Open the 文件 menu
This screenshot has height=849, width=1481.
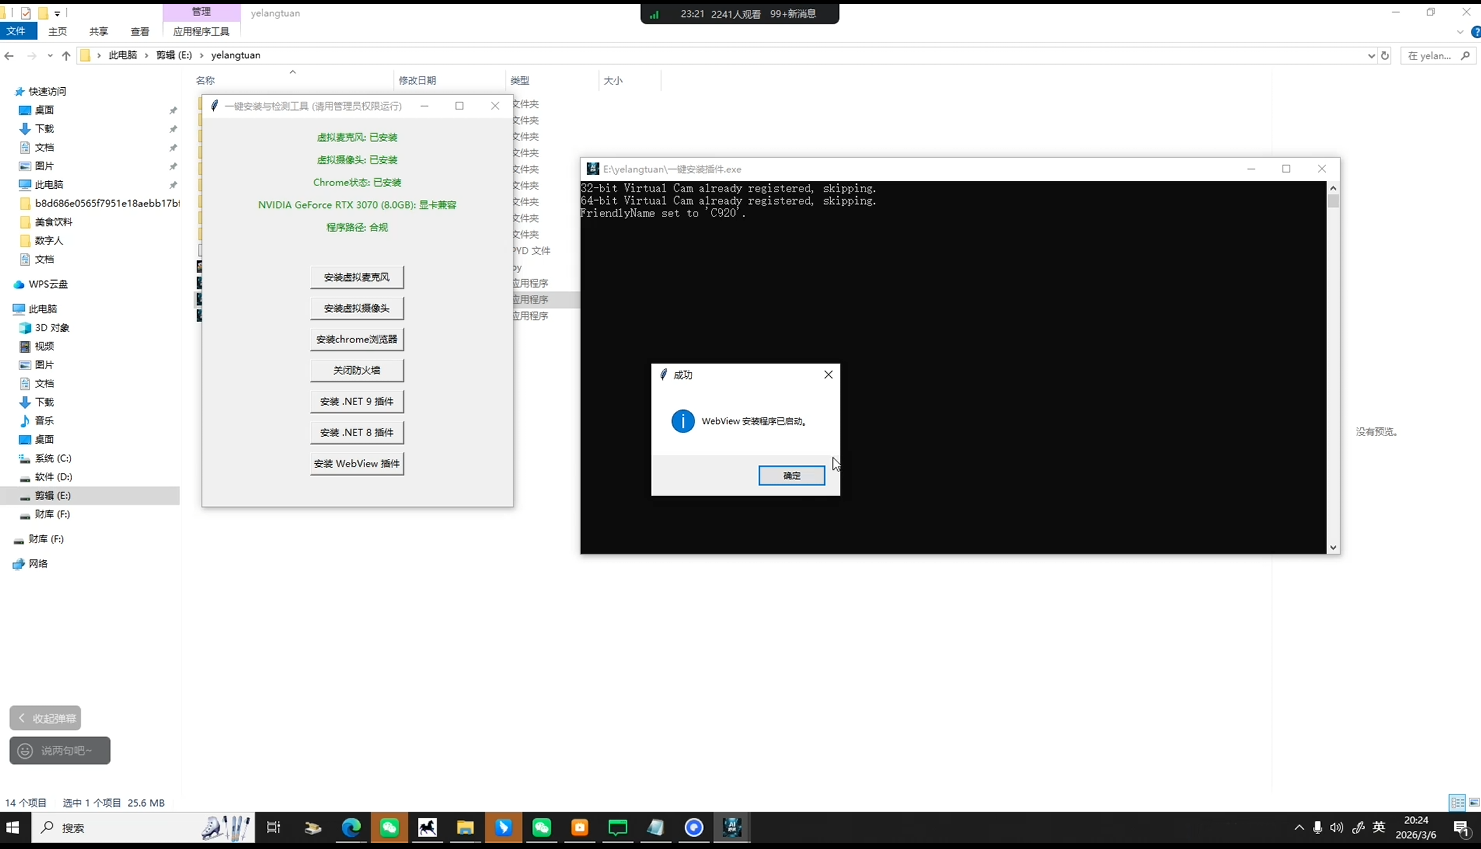16,32
